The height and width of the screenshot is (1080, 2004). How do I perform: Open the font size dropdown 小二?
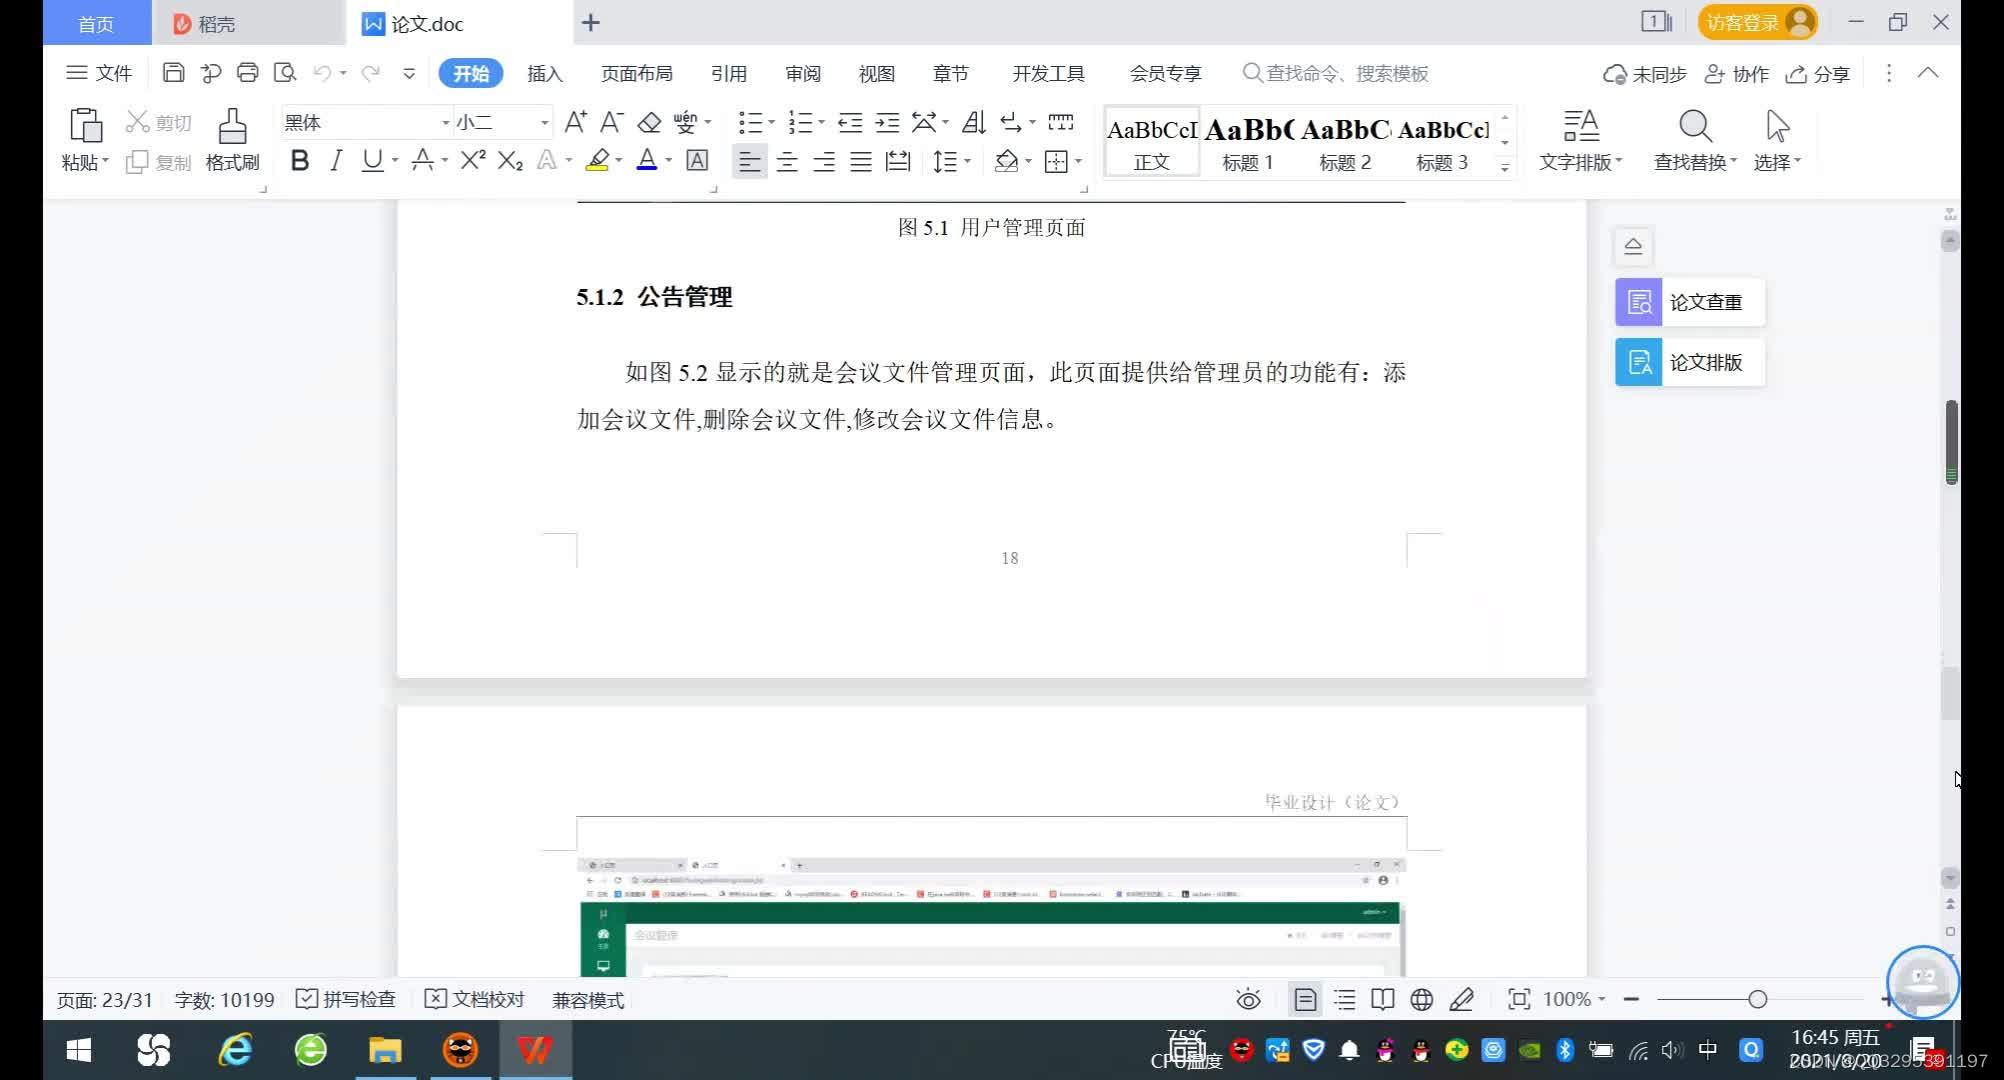tap(544, 122)
